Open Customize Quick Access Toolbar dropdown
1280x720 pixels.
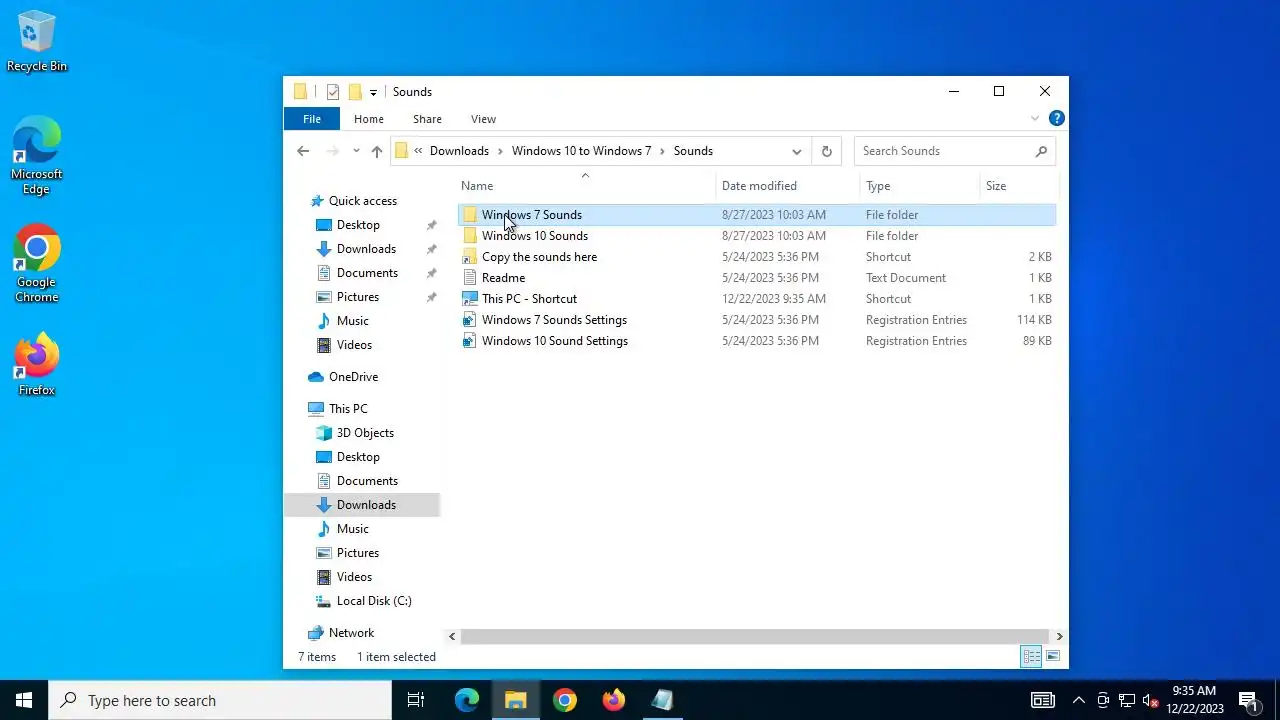[373, 92]
